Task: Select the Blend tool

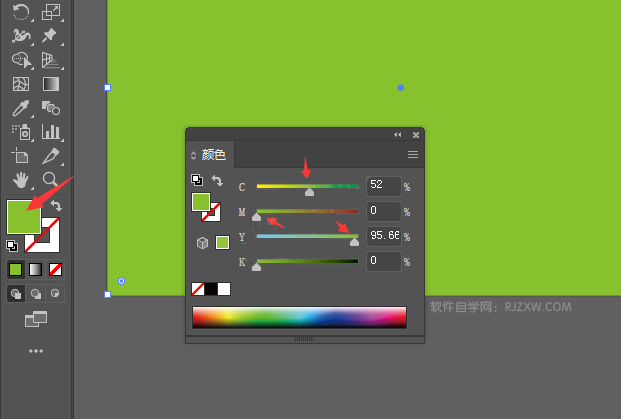Action: pos(51,108)
